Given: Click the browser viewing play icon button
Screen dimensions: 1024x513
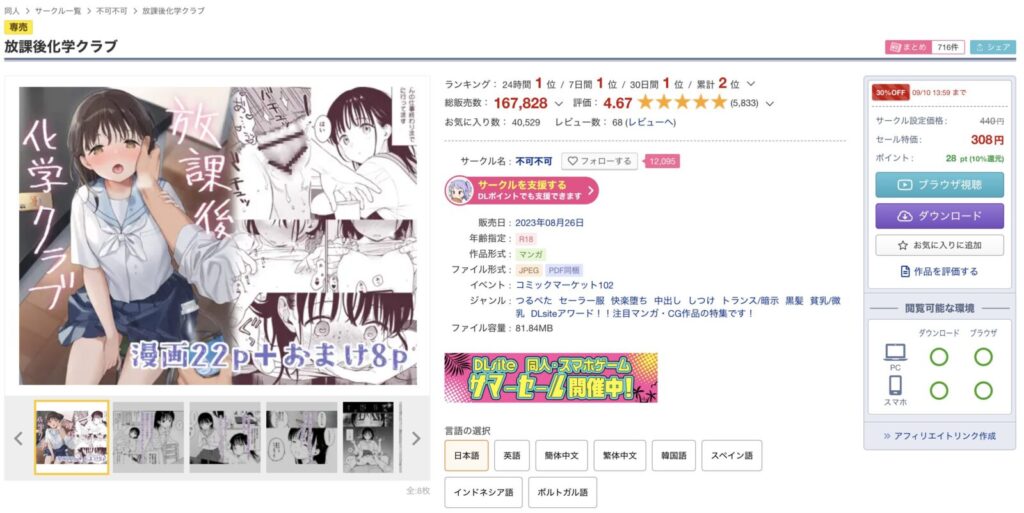Looking at the screenshot, I should (939, 185).
